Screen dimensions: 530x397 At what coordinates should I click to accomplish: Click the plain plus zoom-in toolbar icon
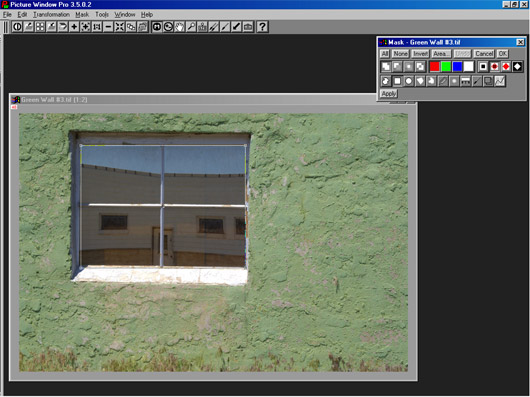pos(74,27)
